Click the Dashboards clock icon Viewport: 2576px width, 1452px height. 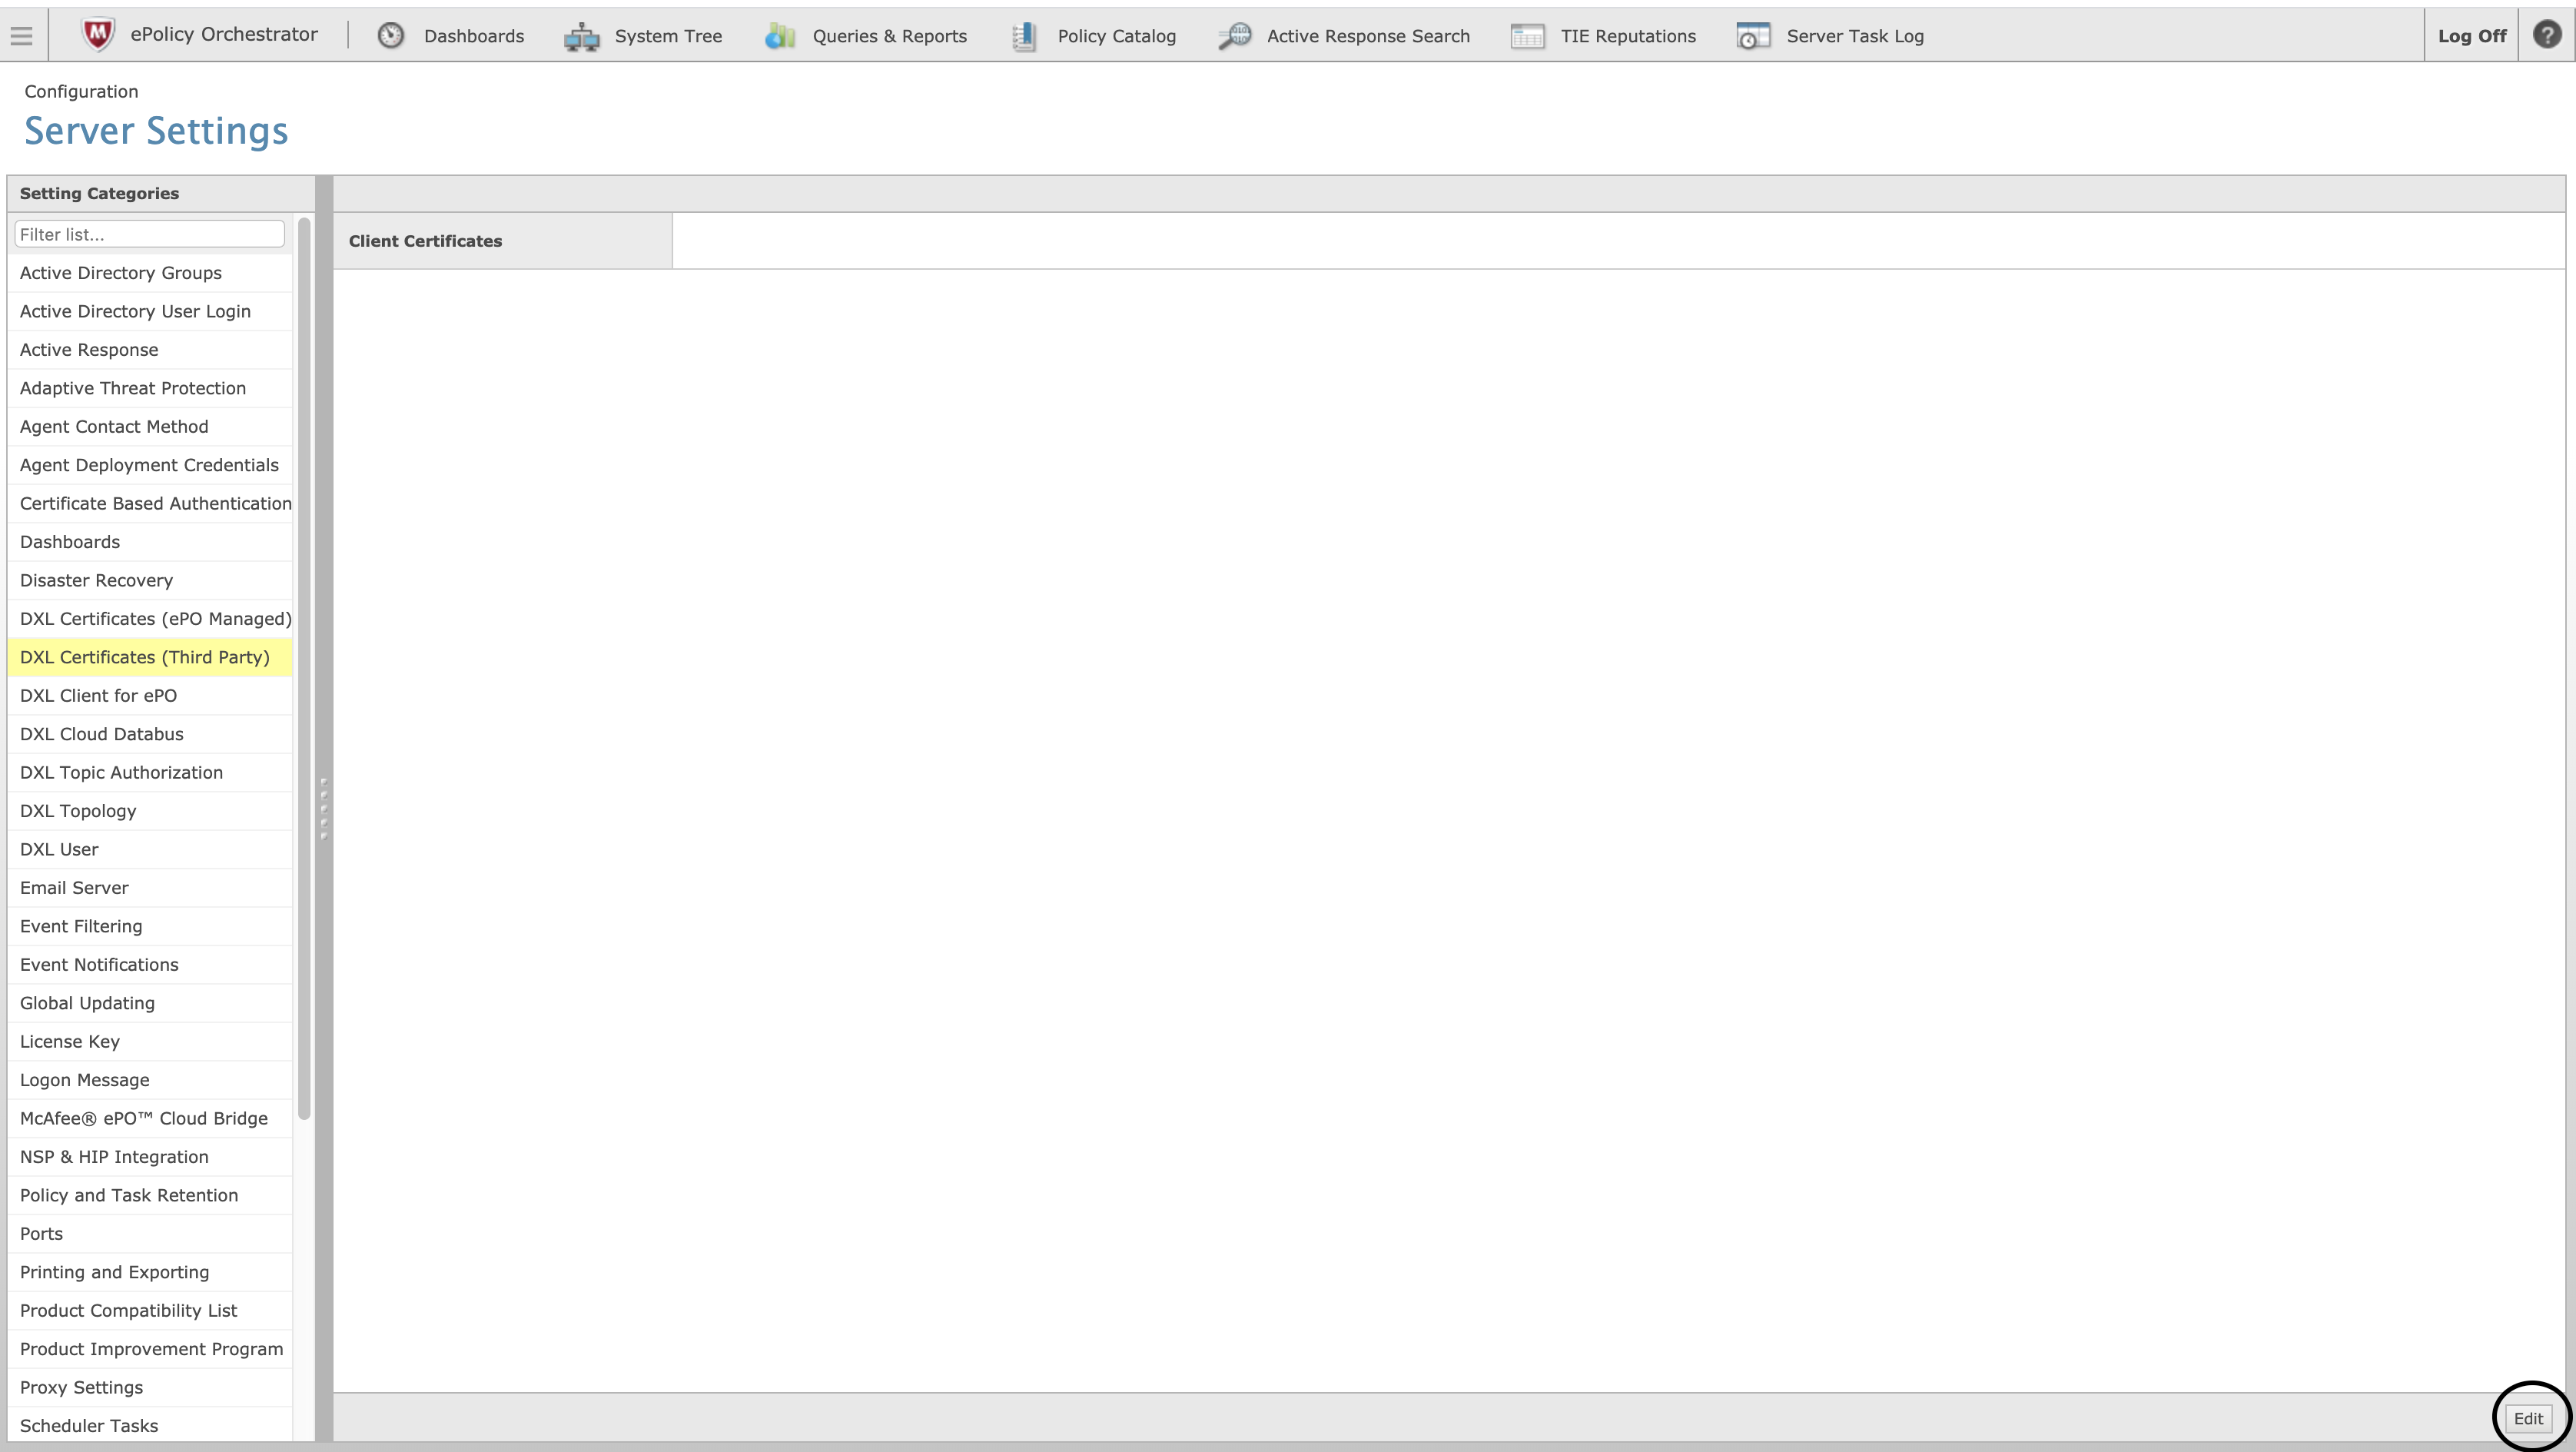[390, 36]
